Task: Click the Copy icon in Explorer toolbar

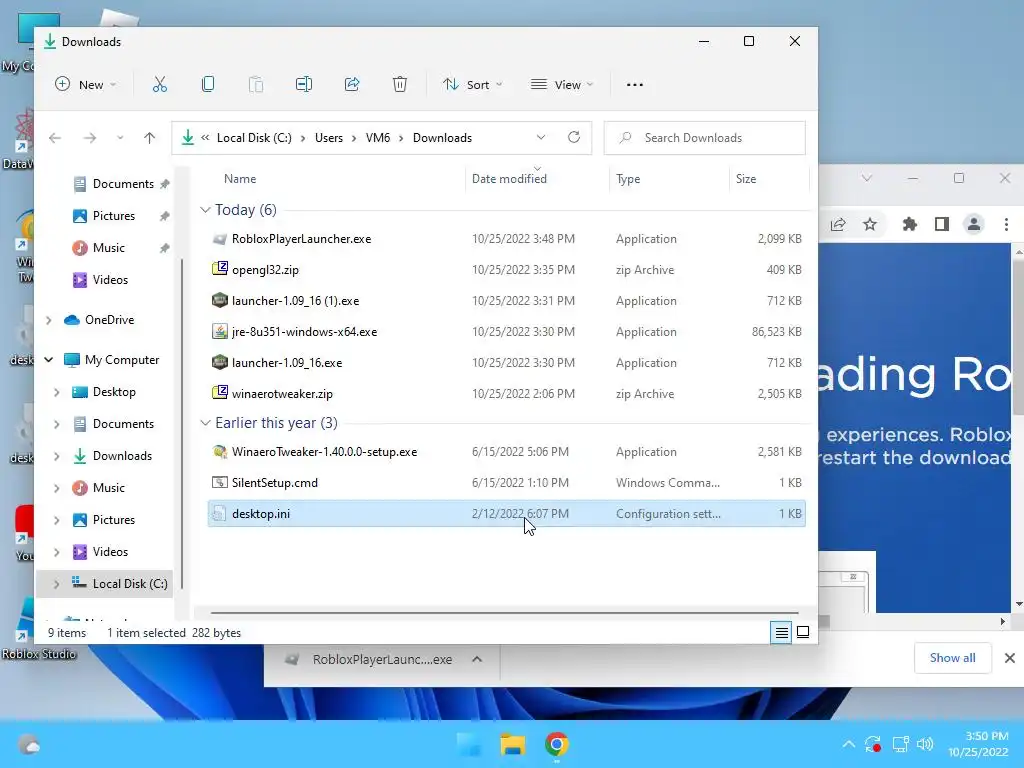Action: point(208,84)
